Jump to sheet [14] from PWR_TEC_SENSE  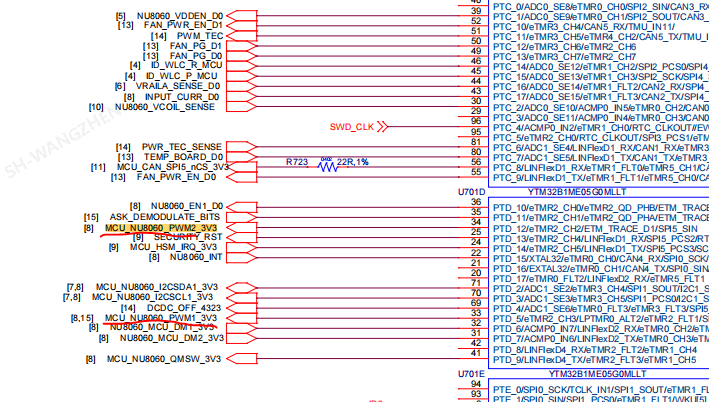[x=121, y=147]
